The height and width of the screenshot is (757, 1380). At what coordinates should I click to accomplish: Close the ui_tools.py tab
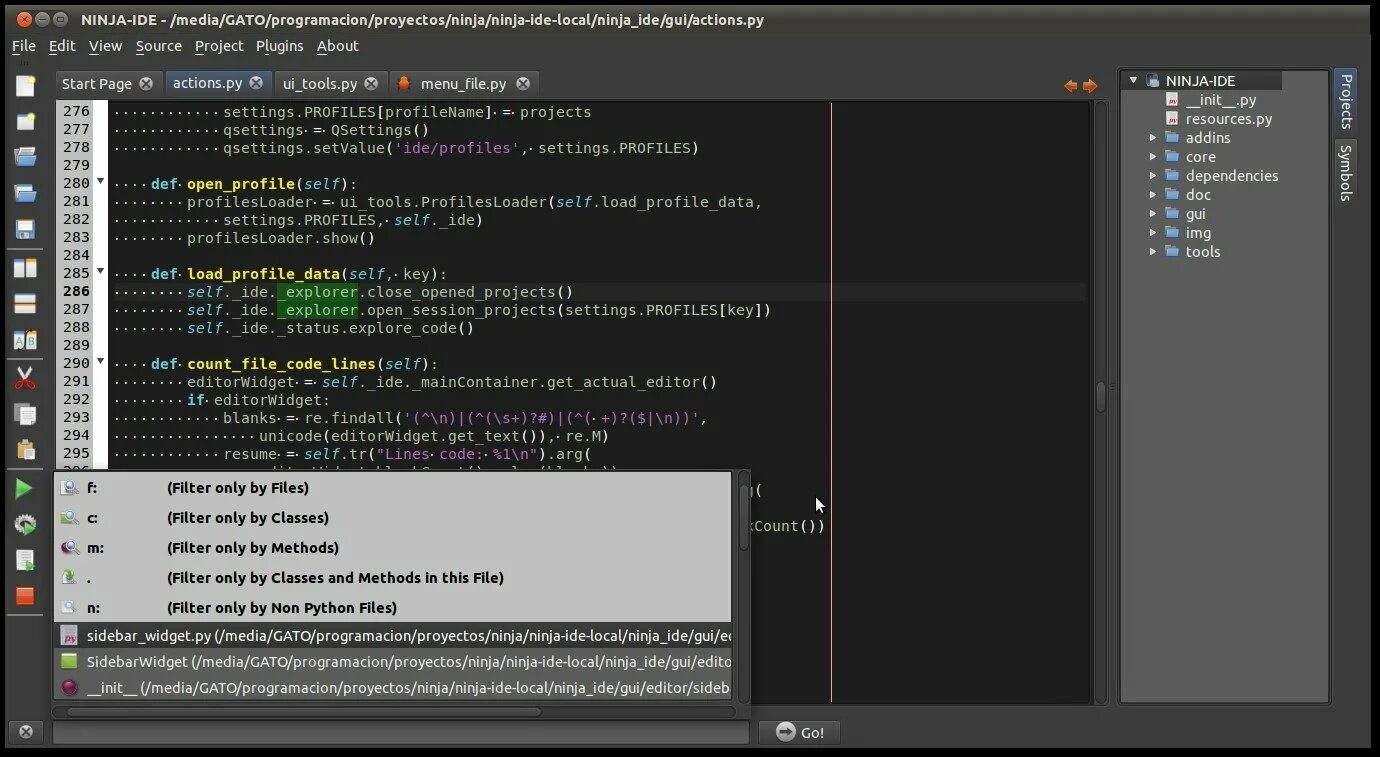(371, 84)
